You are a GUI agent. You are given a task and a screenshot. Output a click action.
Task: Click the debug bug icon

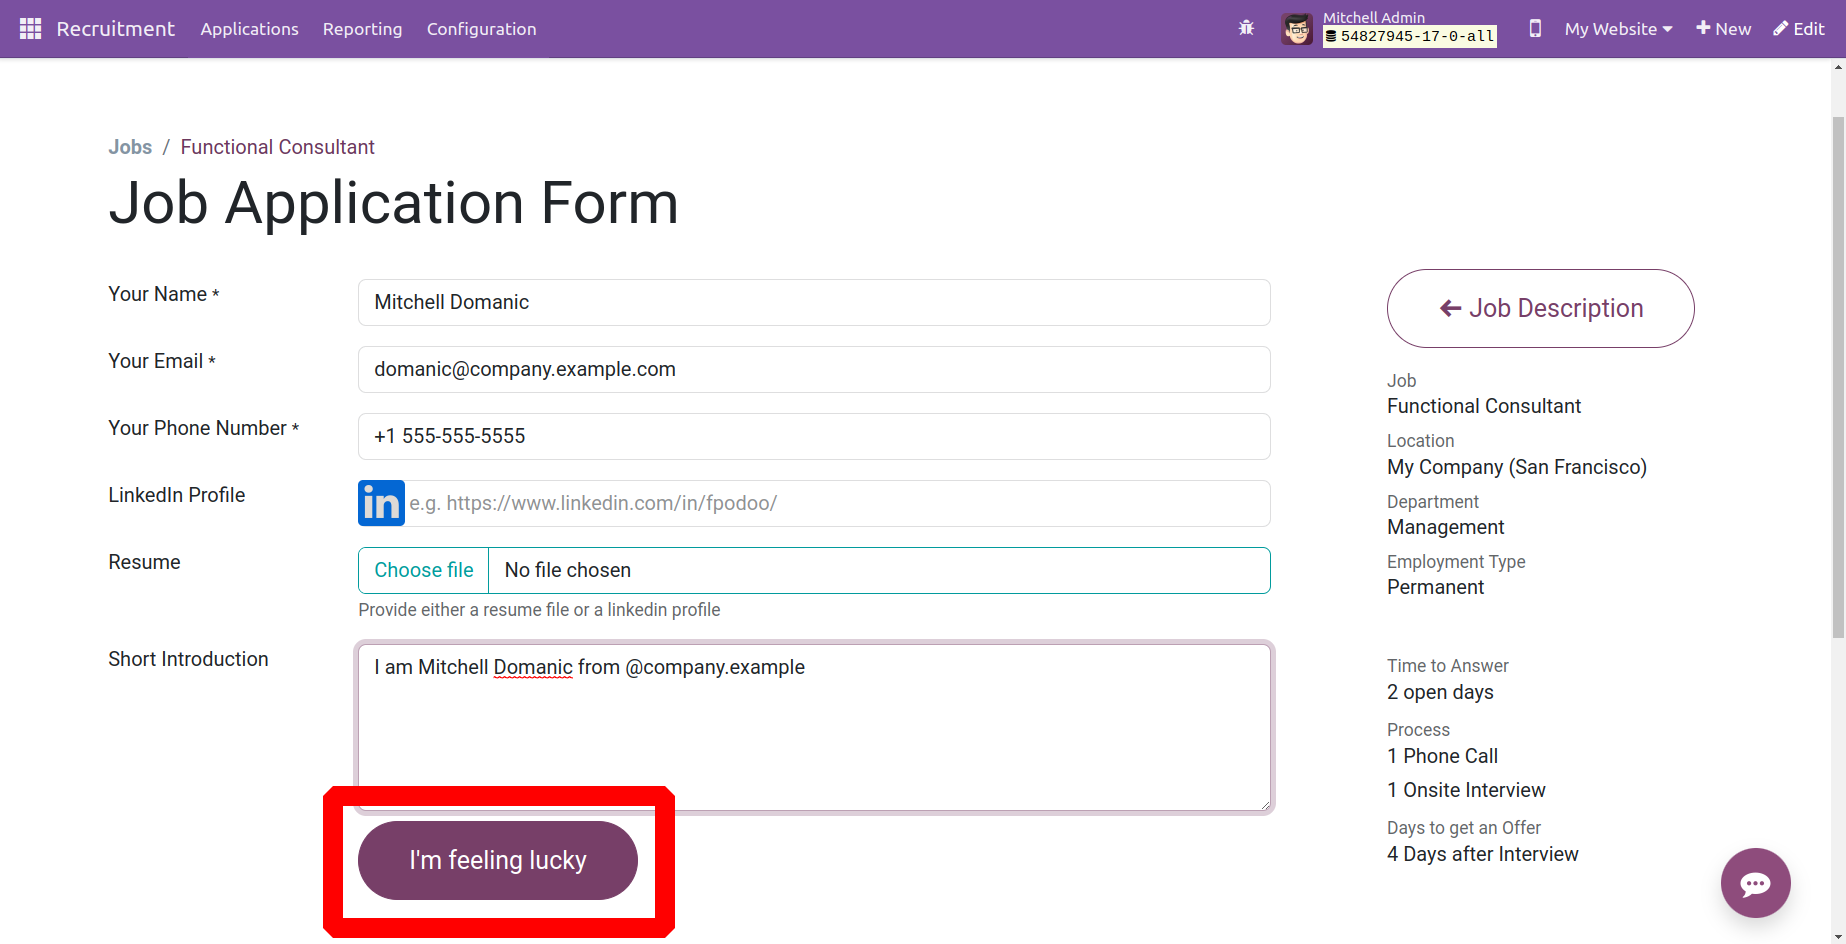pyautogui.click(x=1246, y=28)
